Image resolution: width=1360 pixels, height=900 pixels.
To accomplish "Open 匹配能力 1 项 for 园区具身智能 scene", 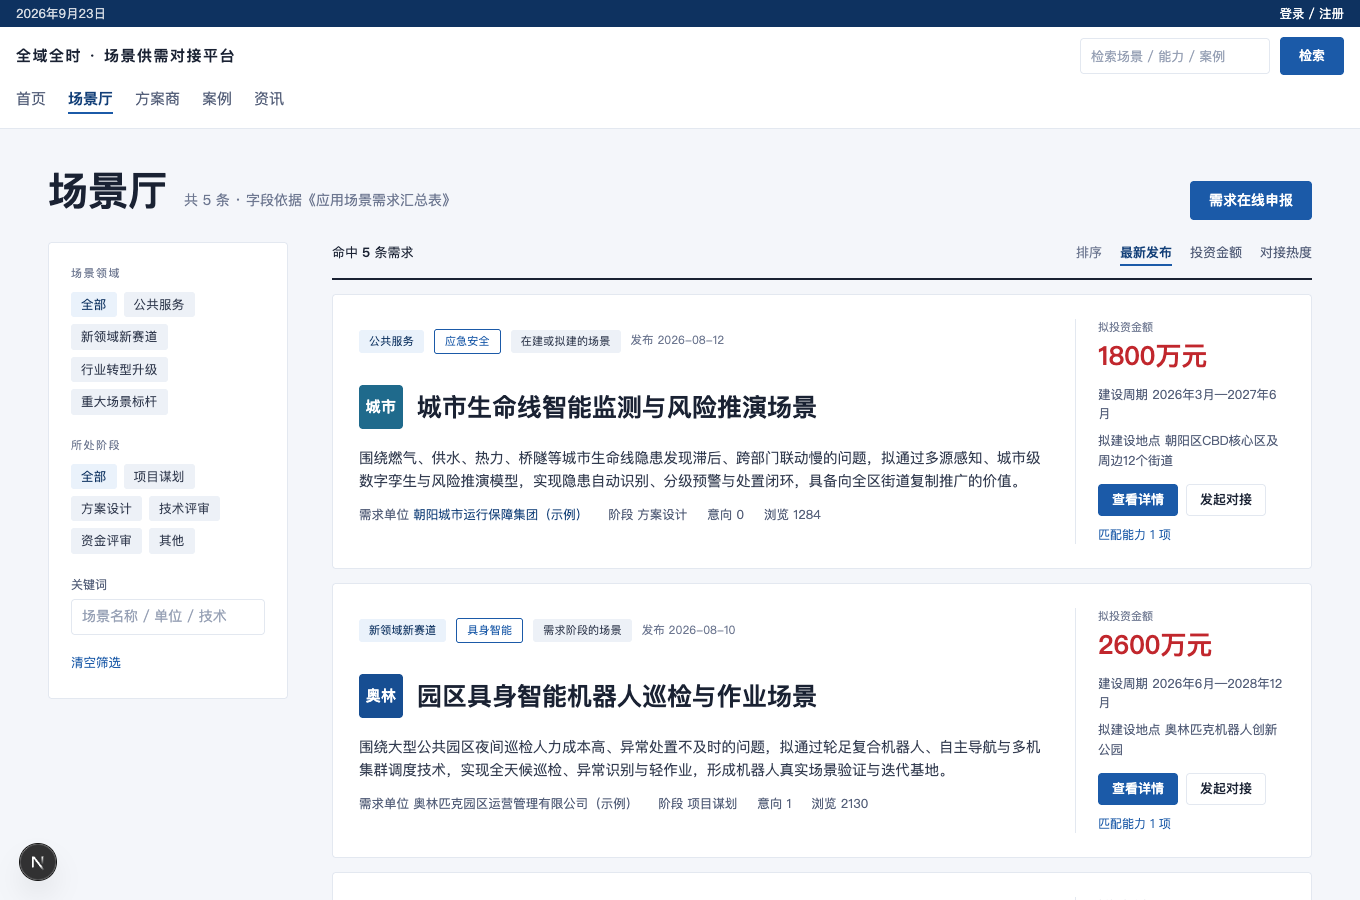I will (x=1134, y=824).
